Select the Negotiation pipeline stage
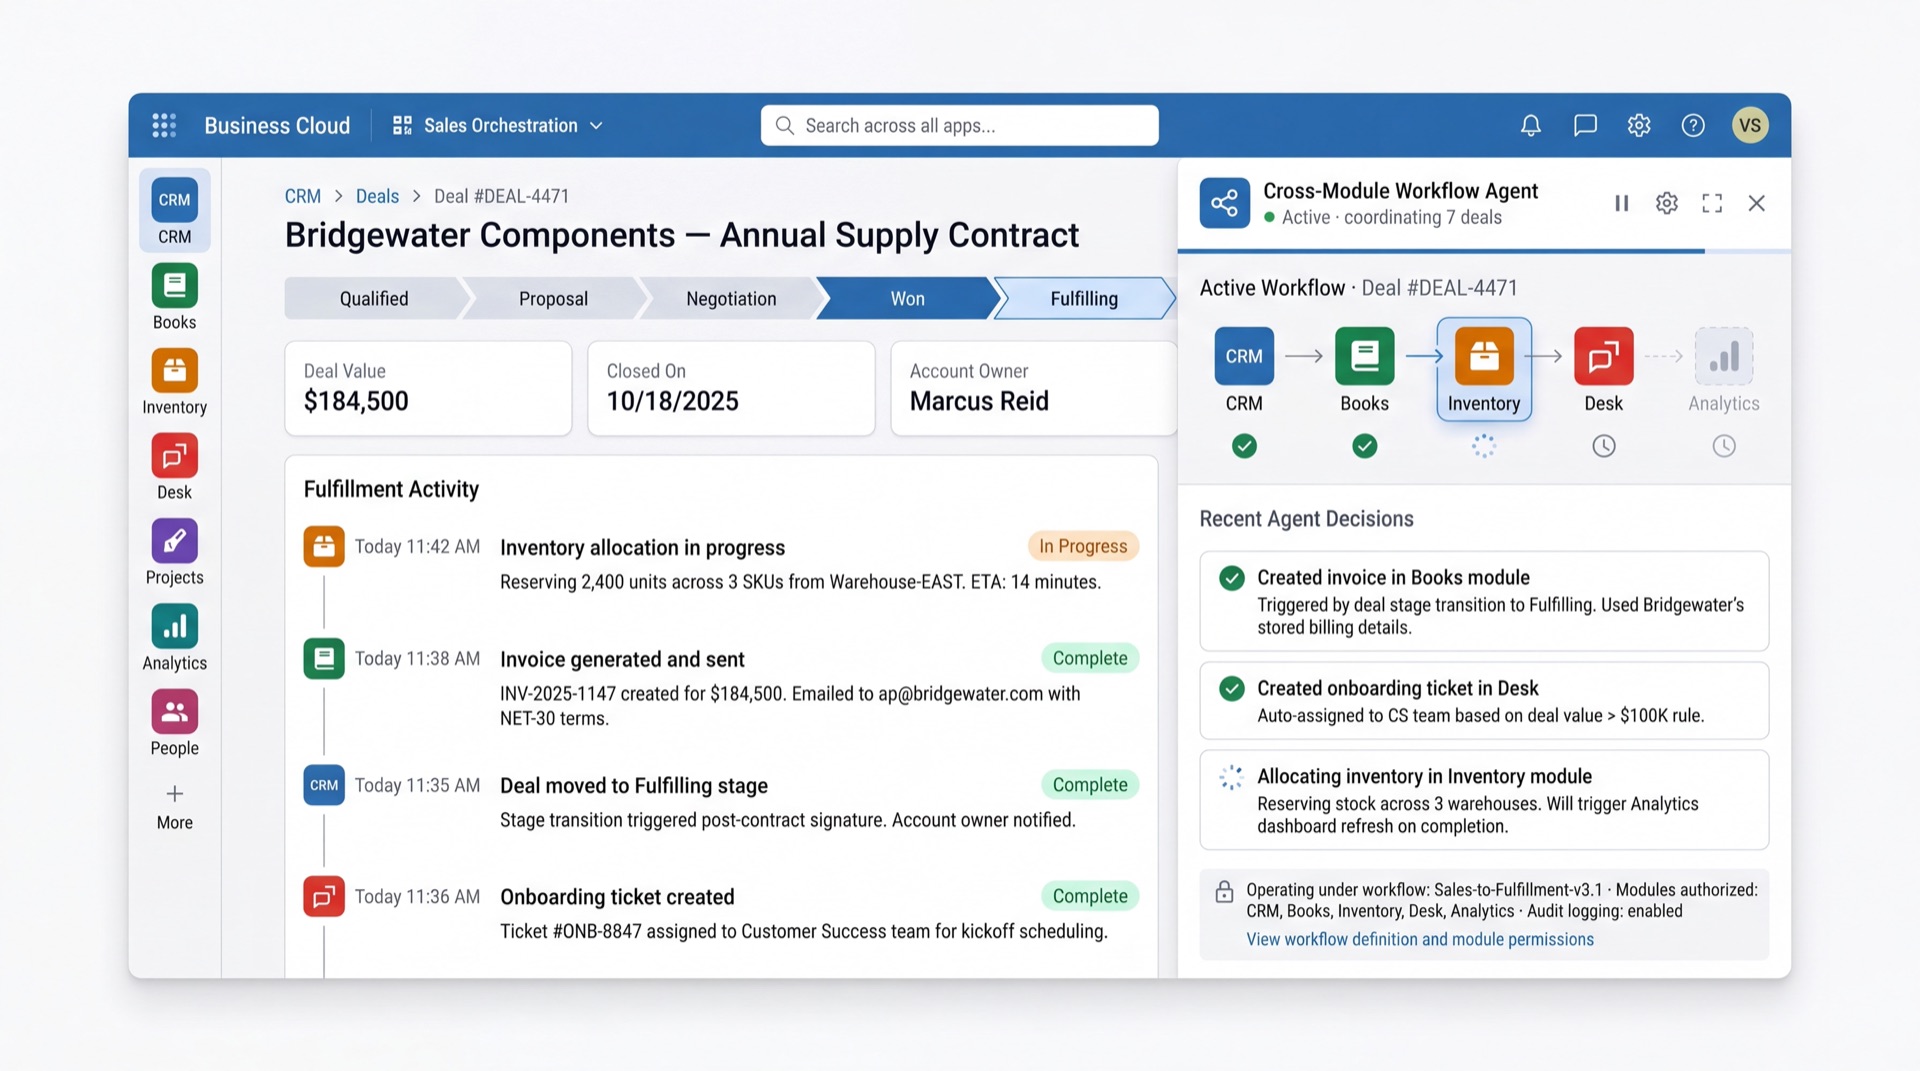This screenshot has height=1071, width=1920. (731, 298)
